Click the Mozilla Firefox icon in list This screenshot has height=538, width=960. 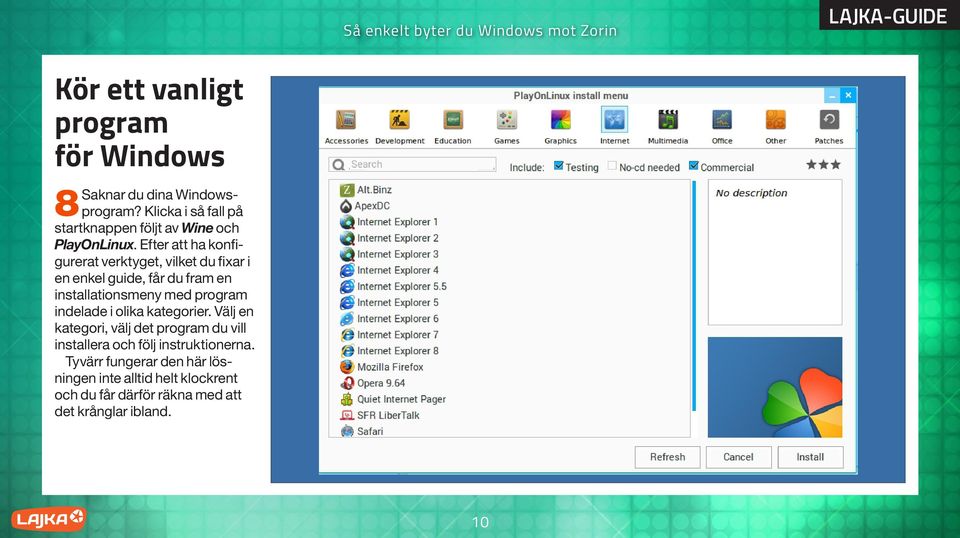(347, 367)
